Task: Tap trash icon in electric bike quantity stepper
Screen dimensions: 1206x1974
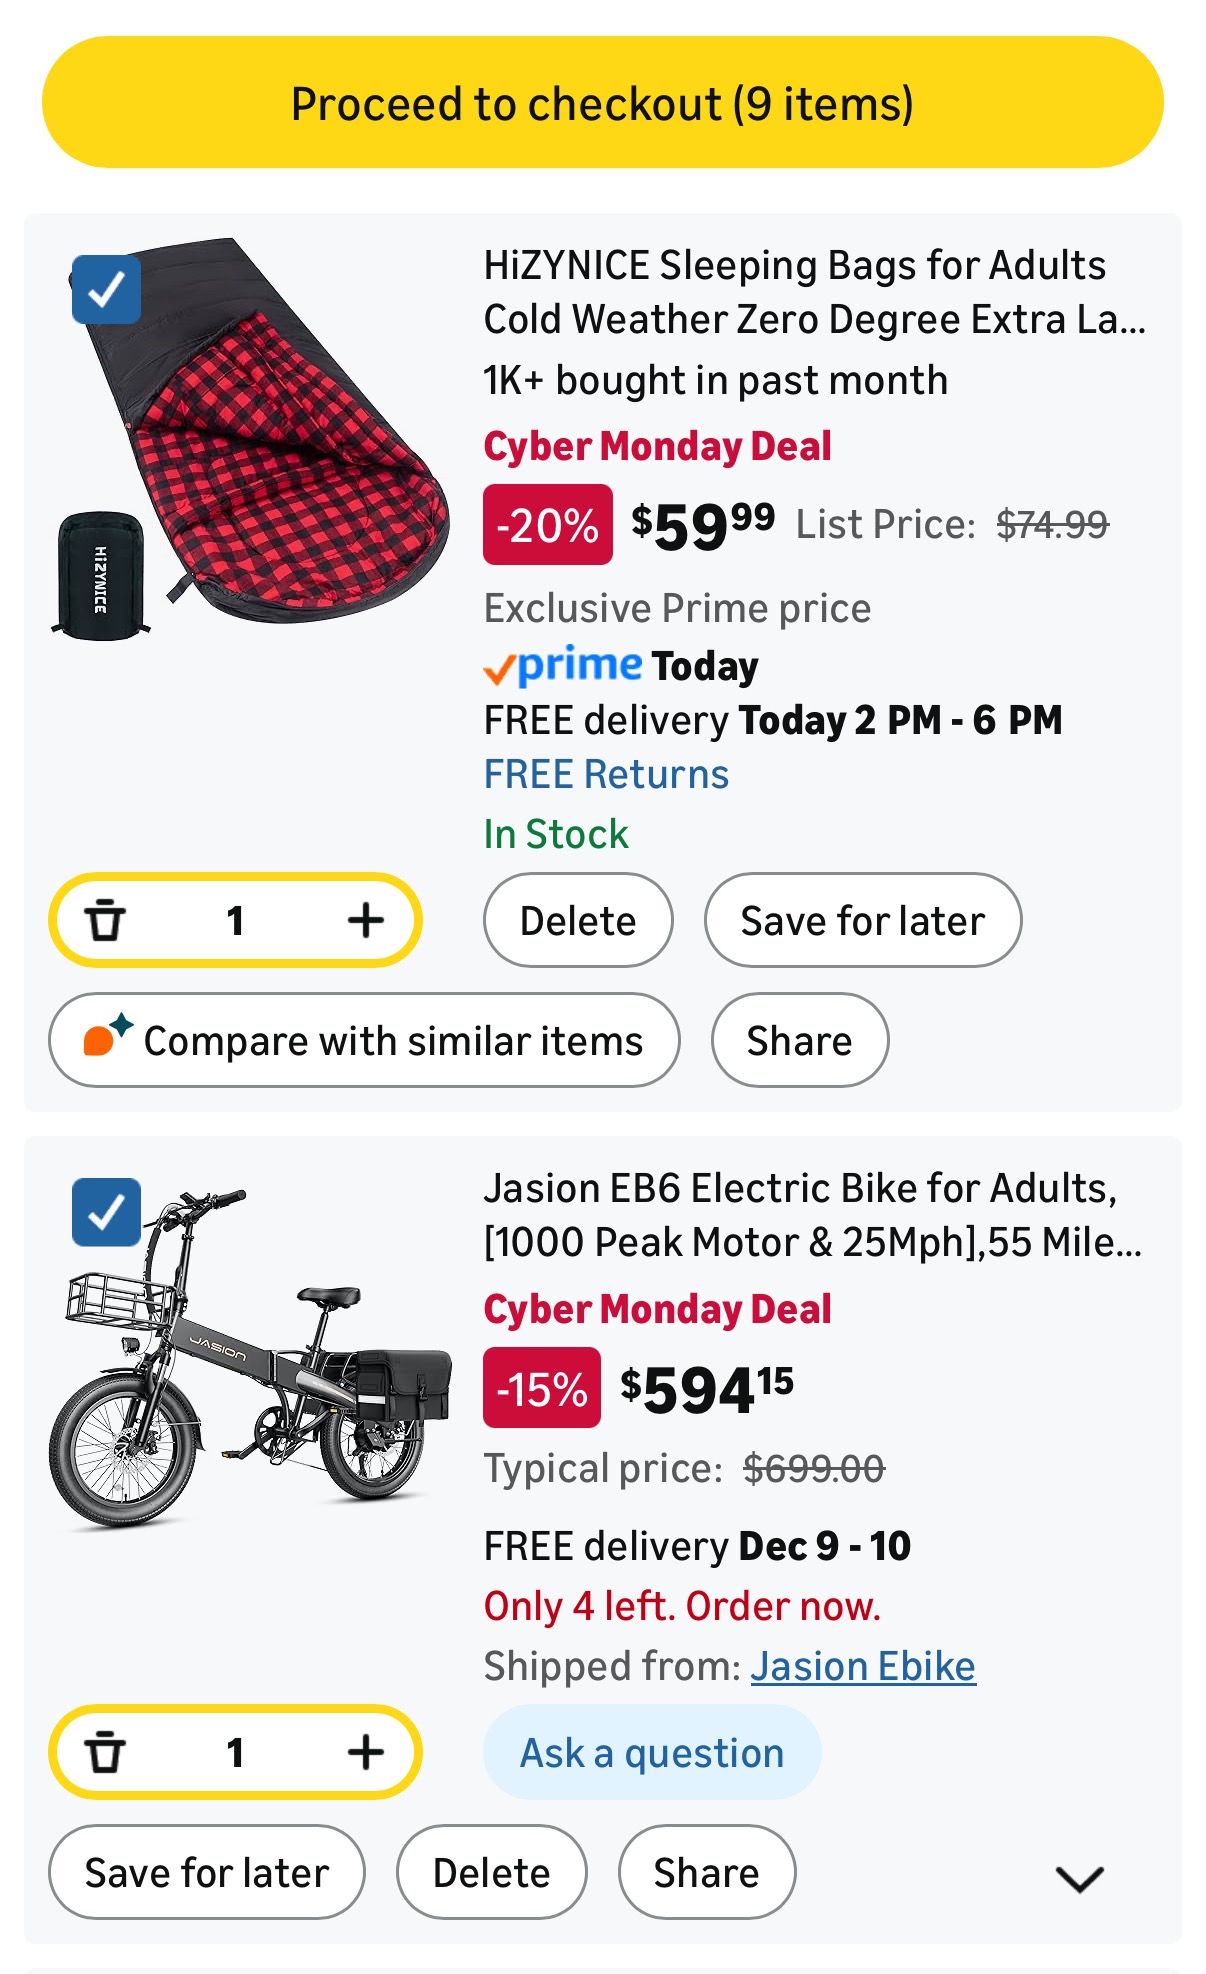Action: tap(105, 1752)
